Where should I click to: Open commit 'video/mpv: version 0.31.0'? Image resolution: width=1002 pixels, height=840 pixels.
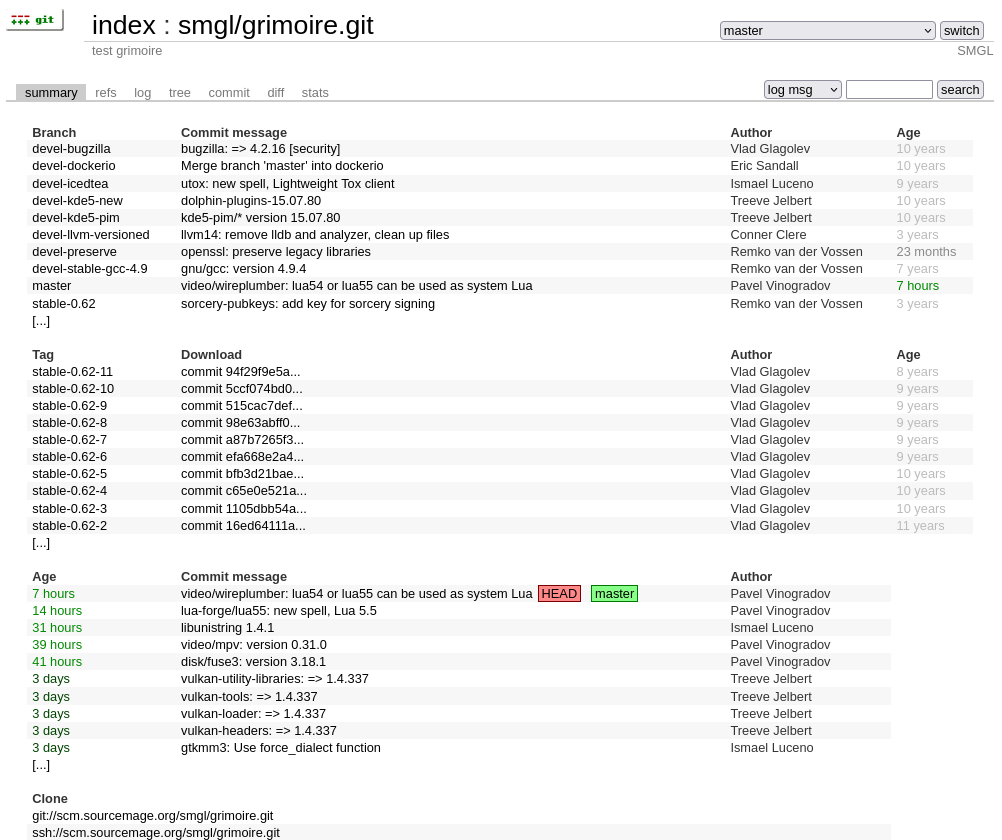(x=254, y=645)
